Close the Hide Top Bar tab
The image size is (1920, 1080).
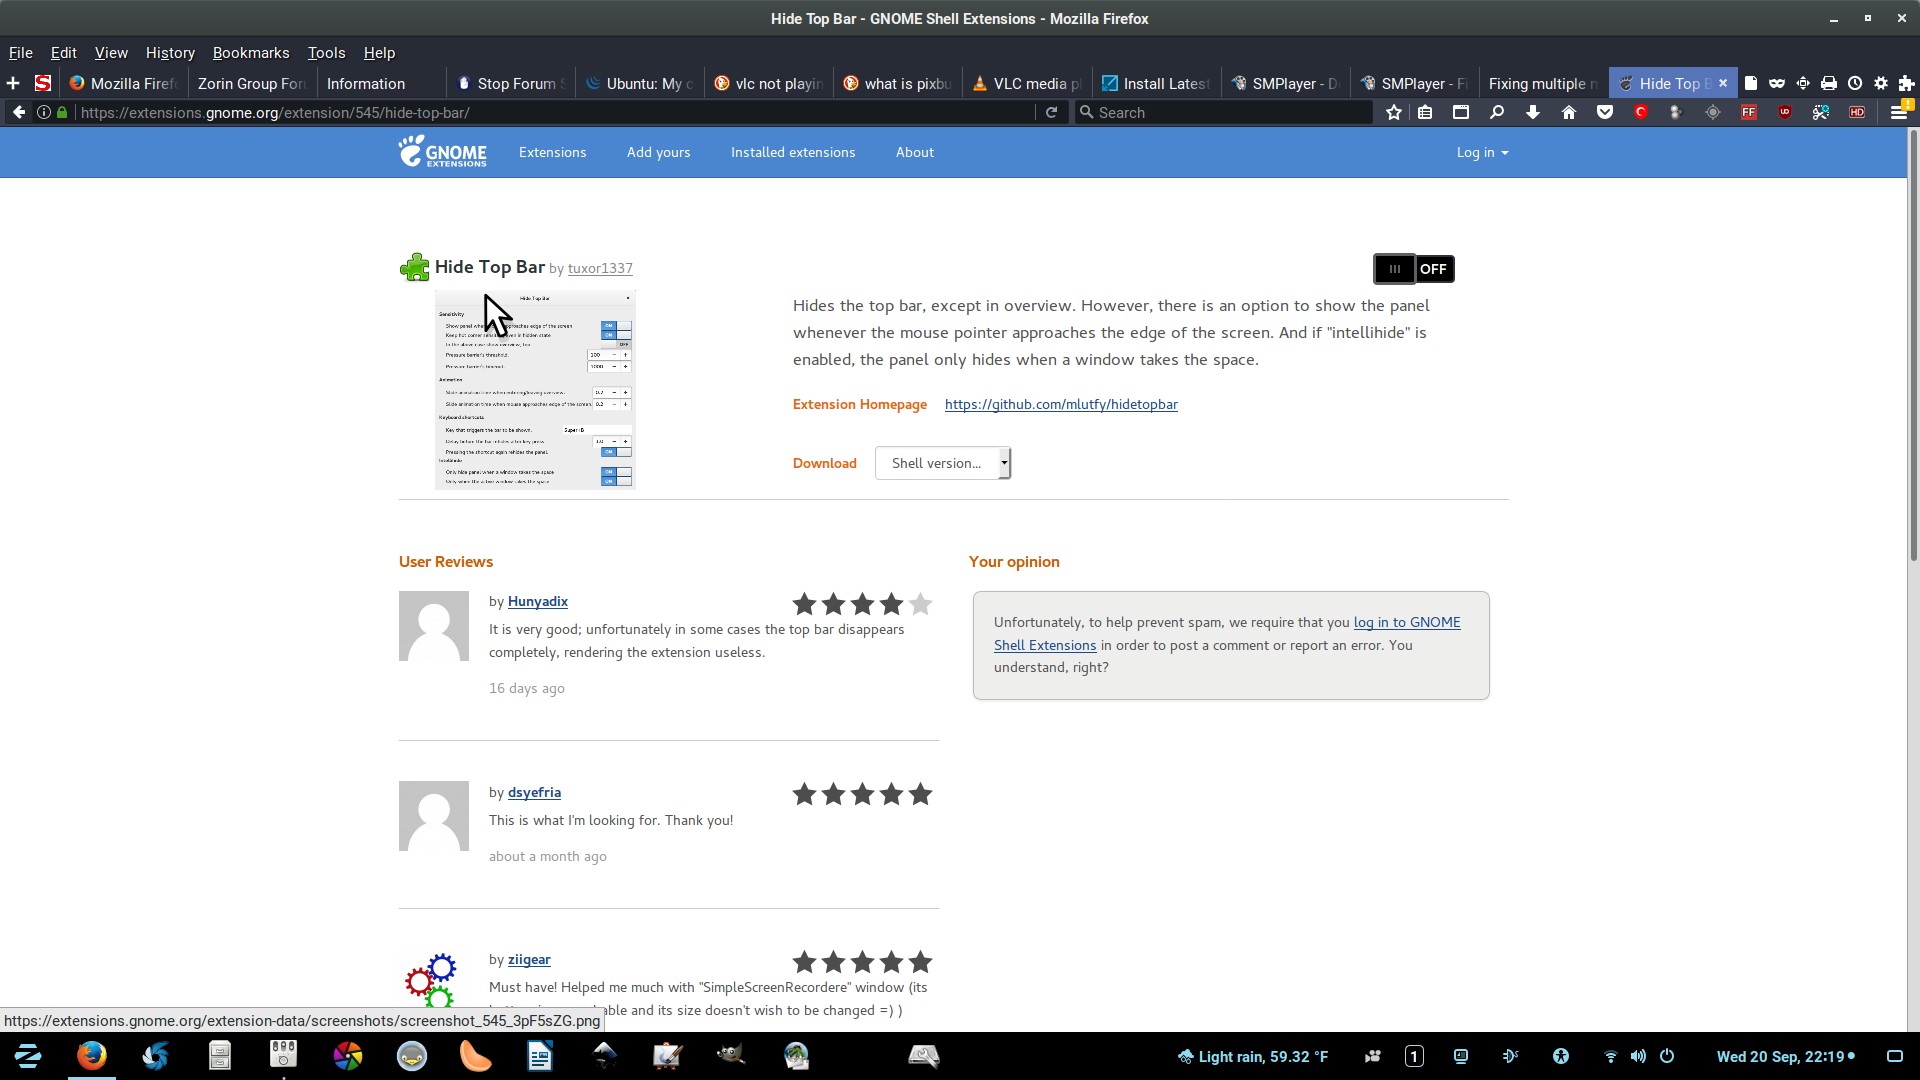click(1723, 83)
